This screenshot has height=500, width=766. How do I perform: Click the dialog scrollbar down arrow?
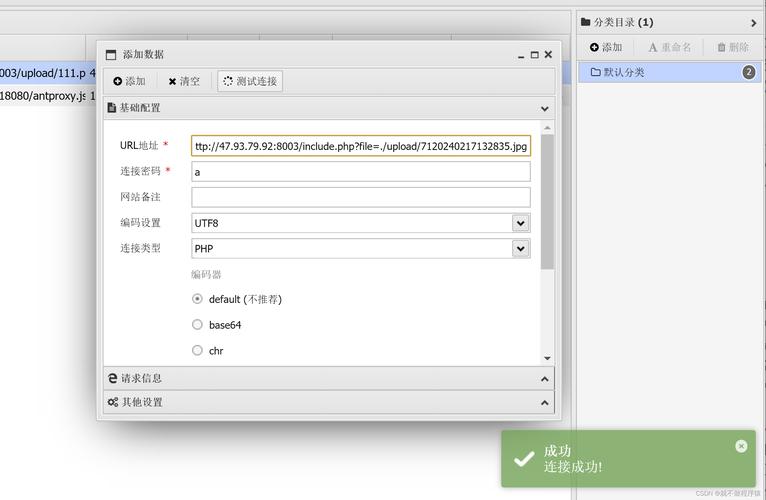coord(547,358)
